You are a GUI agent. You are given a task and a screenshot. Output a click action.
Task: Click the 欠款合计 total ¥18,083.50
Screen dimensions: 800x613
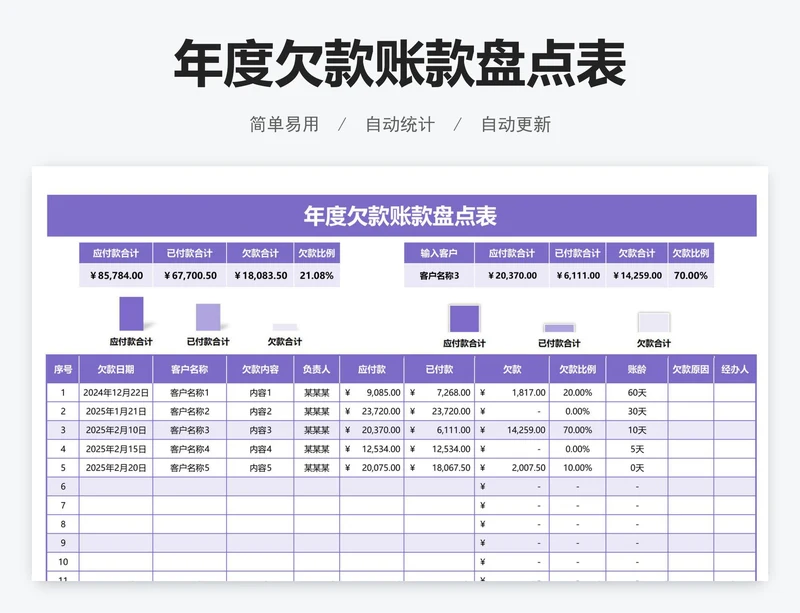(260, 276)
